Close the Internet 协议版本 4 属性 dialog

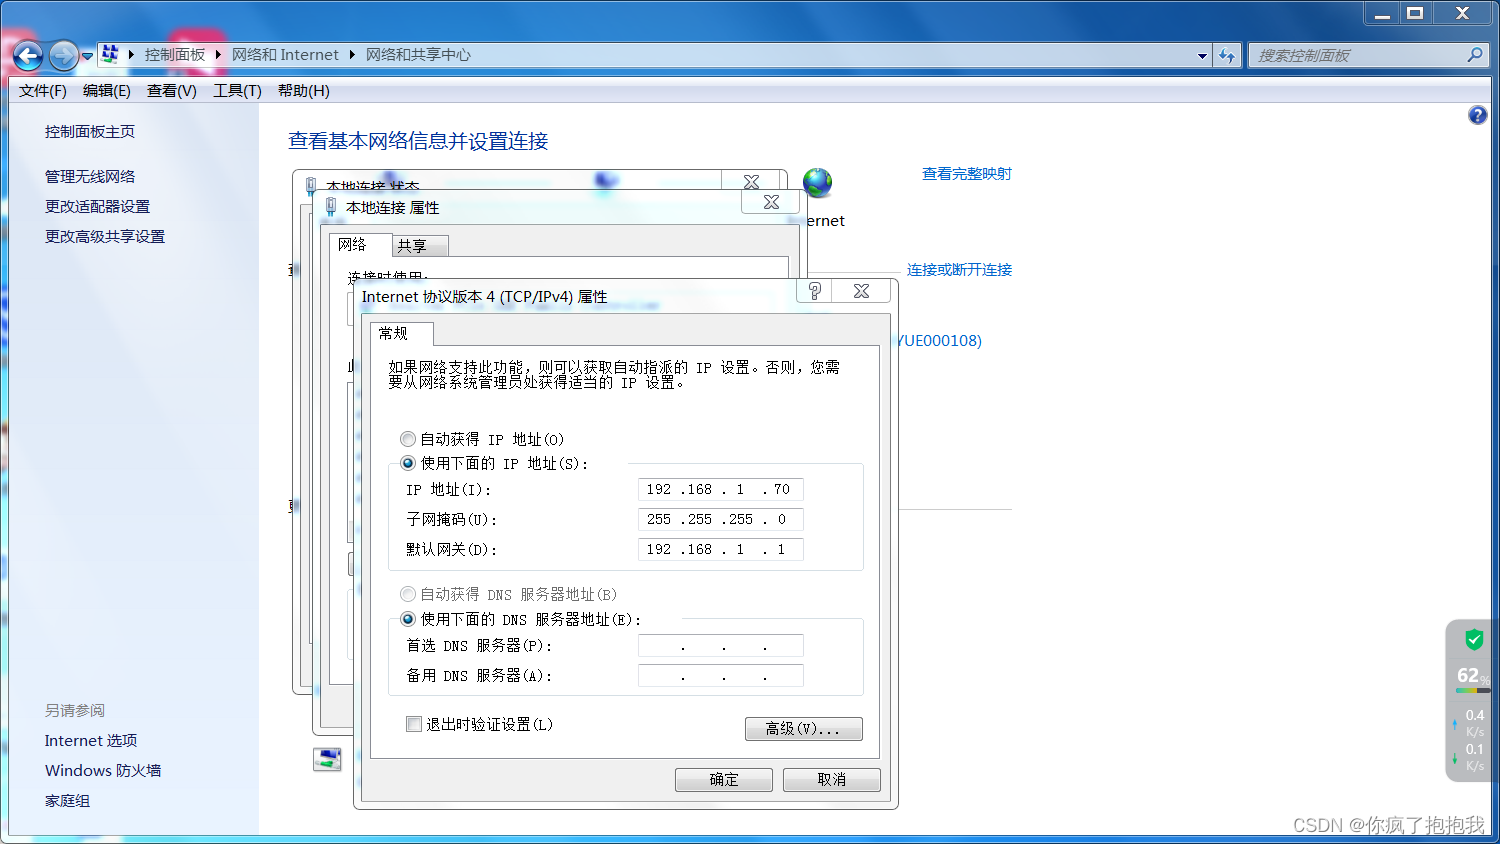[861, 291]
